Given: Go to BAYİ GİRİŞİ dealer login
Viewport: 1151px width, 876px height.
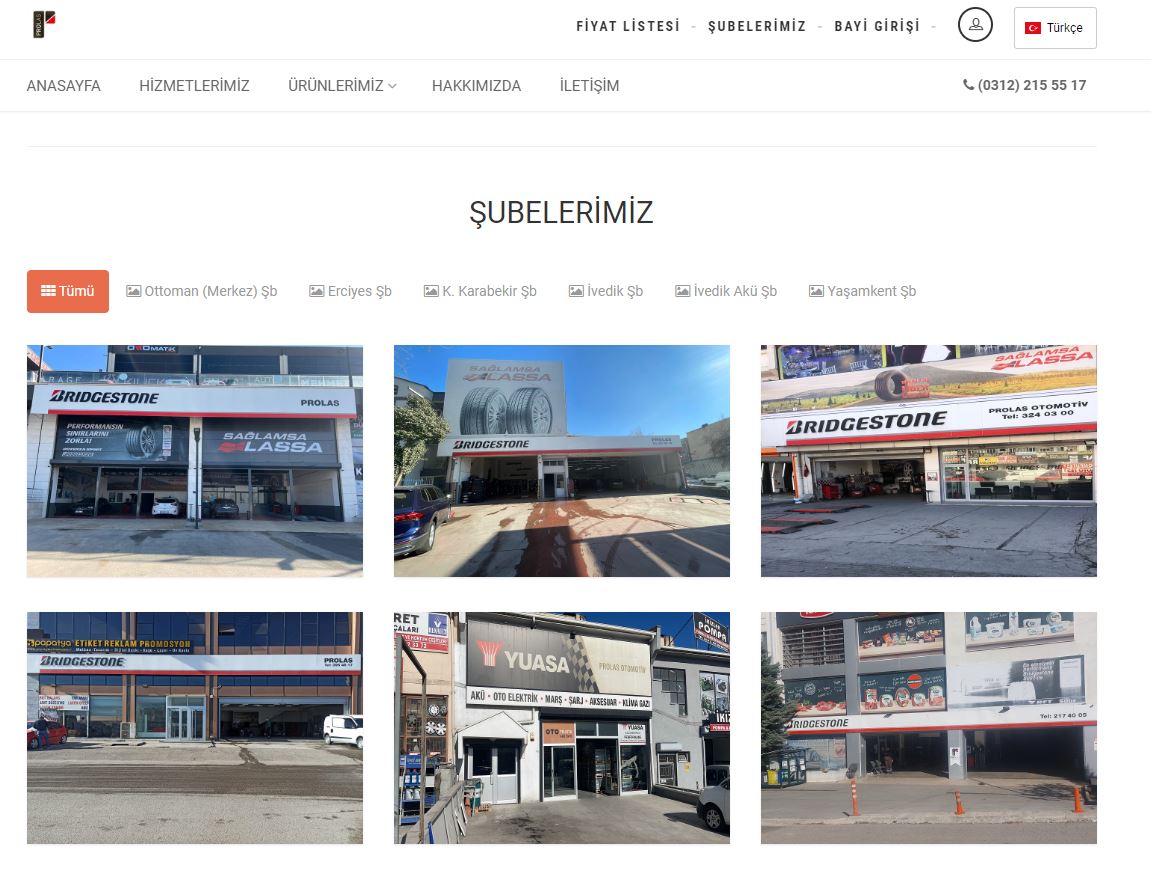Looking at the screenshot, I should (876, 26).
